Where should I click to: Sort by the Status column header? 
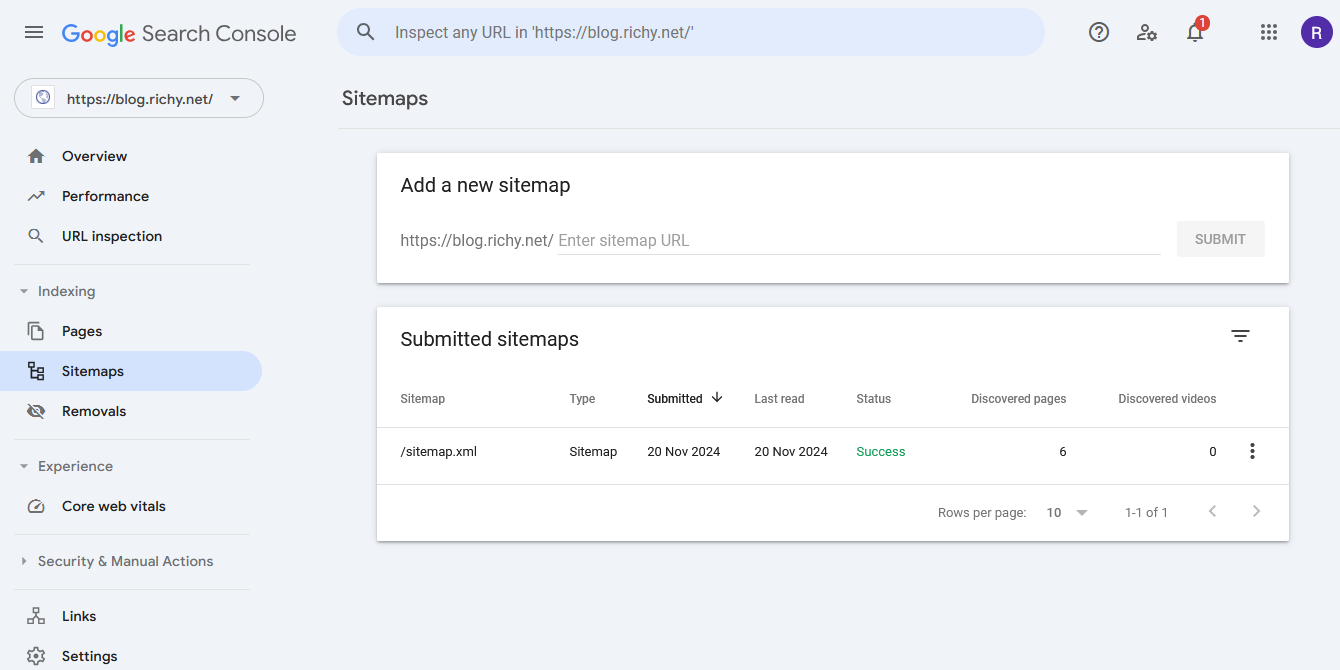coord(873,399)
